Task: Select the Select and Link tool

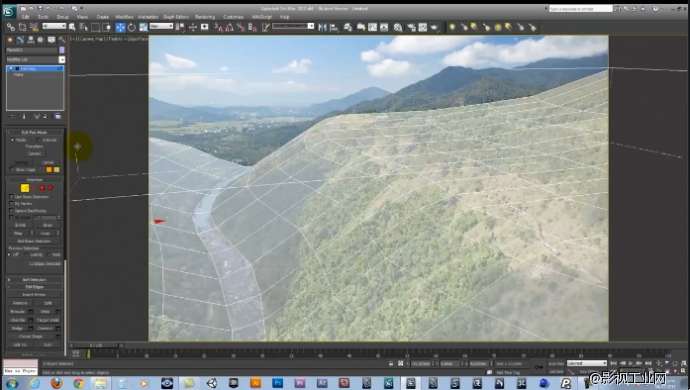Action: [11, 27]
